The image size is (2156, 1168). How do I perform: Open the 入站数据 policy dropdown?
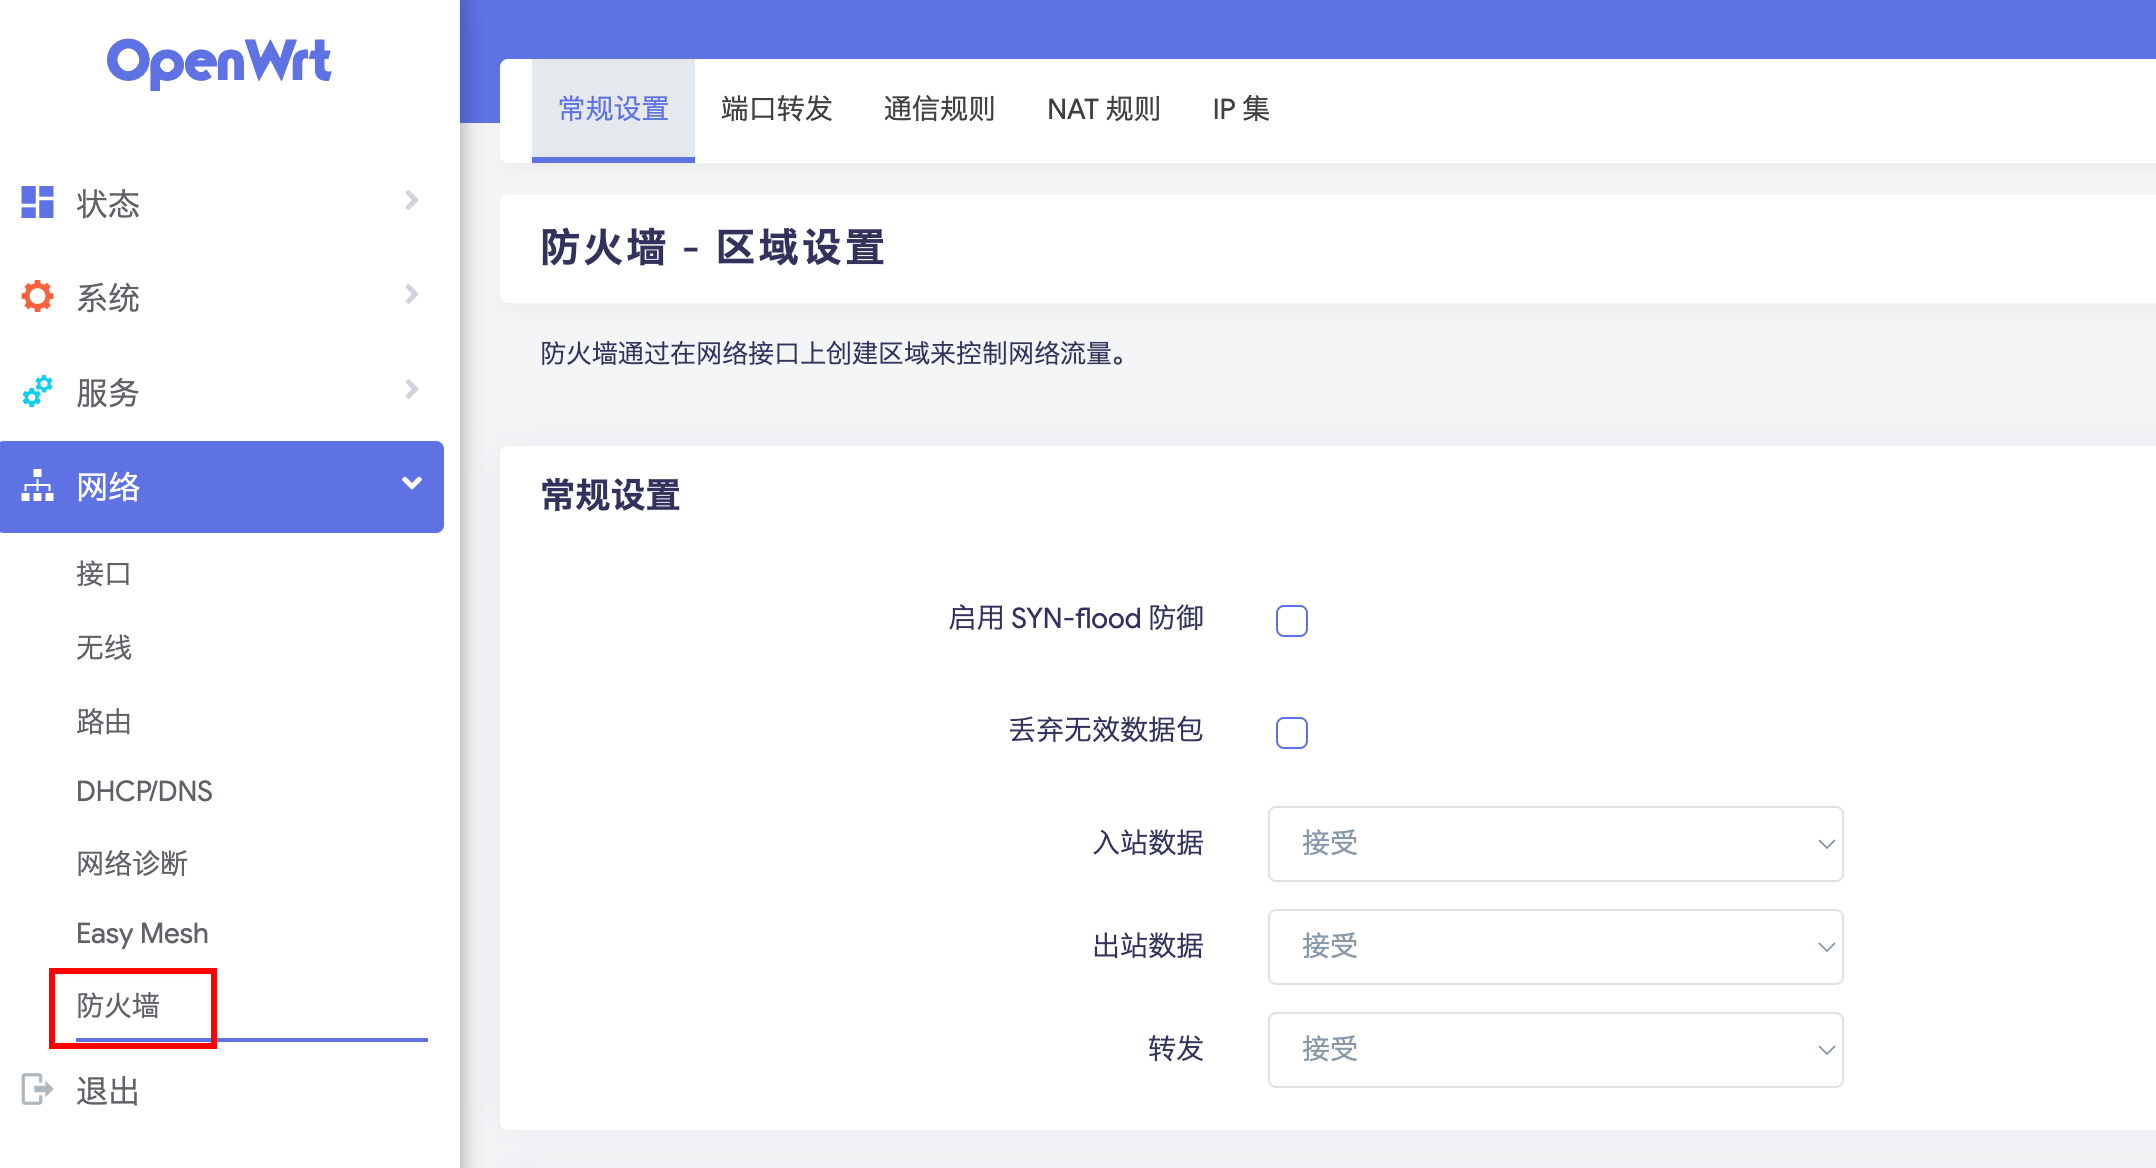(x=1555, y=844)
